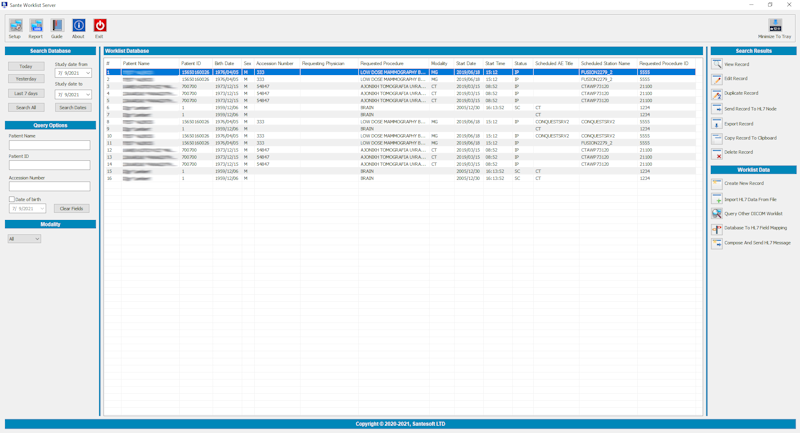Viewport: 800px width, 433px height.
Task: Expand the Study date to picker
Action: click(x=87, y=95)
